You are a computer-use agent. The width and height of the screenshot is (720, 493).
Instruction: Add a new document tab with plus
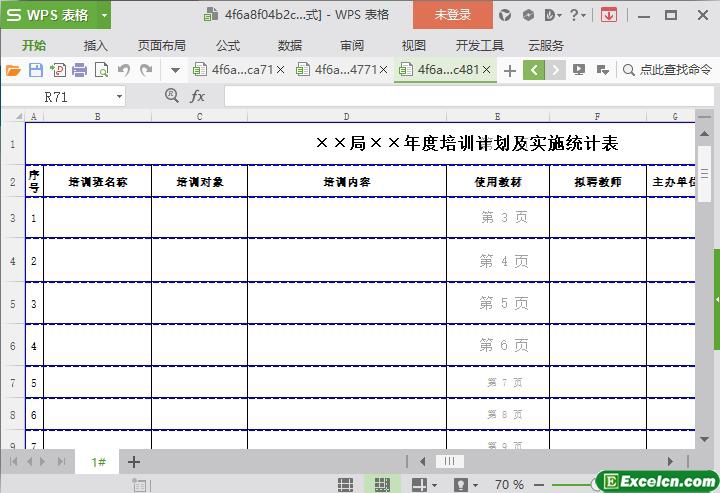click(510, 71)
